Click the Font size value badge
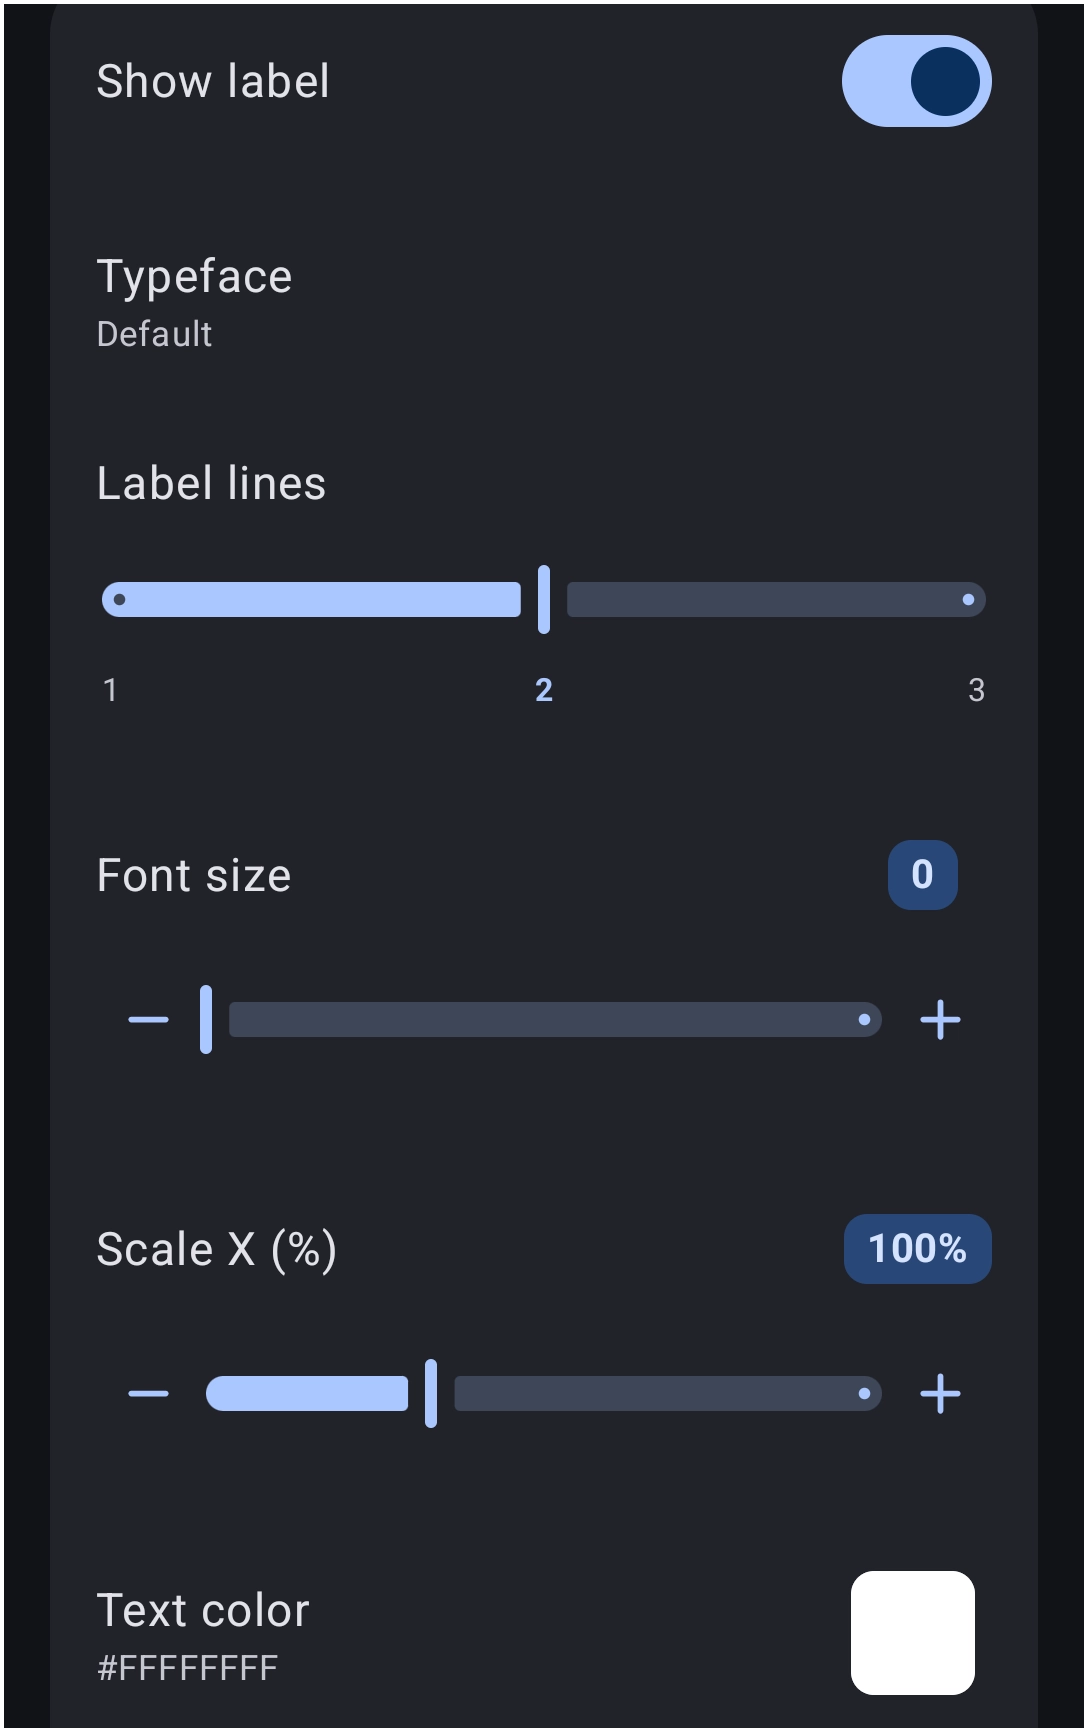 (x=922, y=875)
